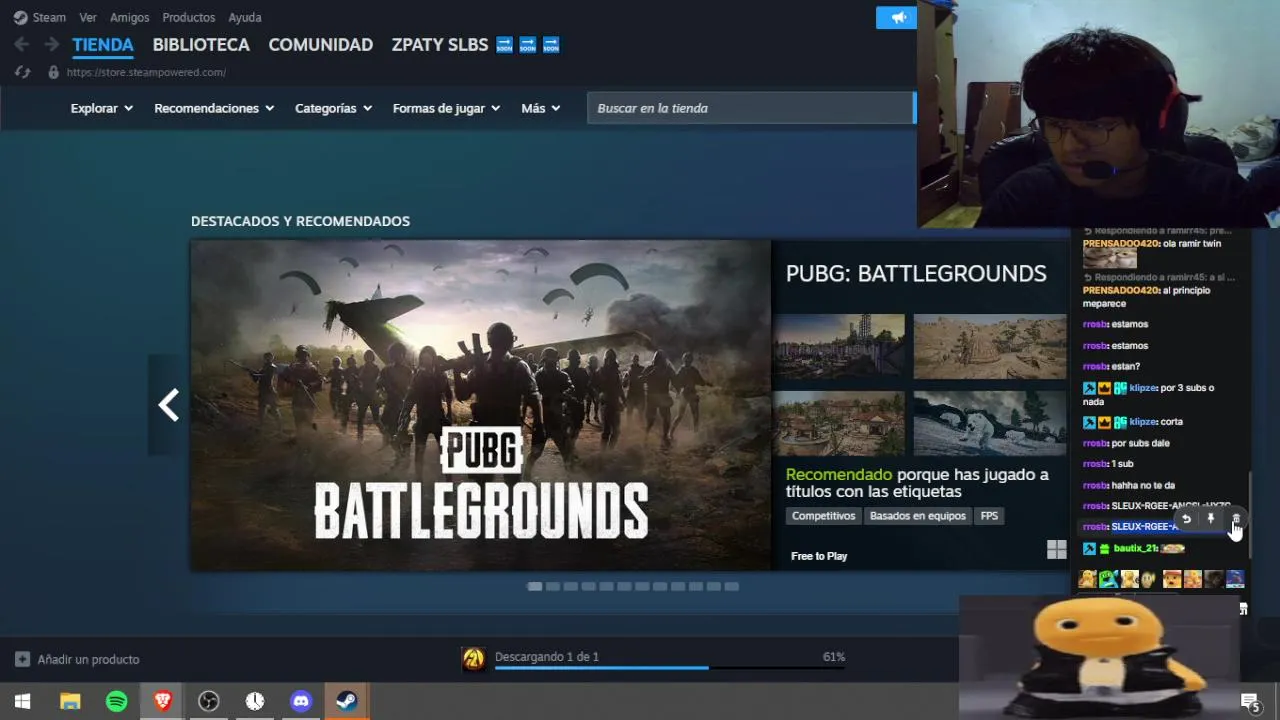Image resolution: width=1280 pixels, height=720 pixels.
Task: Open OBS Studio from the taskbar
Action: pyautogui.click(x=208, y=701)
